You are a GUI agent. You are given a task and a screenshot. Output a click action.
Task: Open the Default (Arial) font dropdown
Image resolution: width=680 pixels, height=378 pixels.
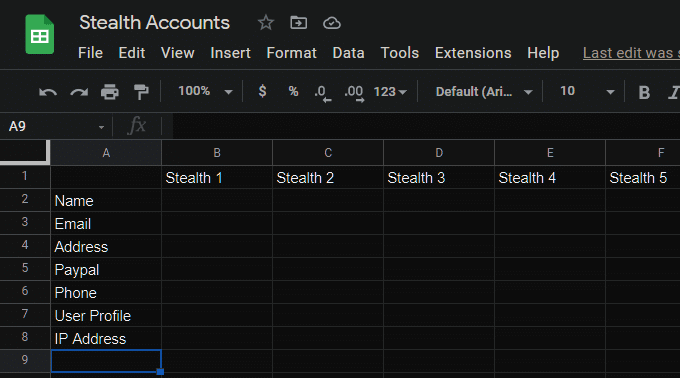[484, 92]
